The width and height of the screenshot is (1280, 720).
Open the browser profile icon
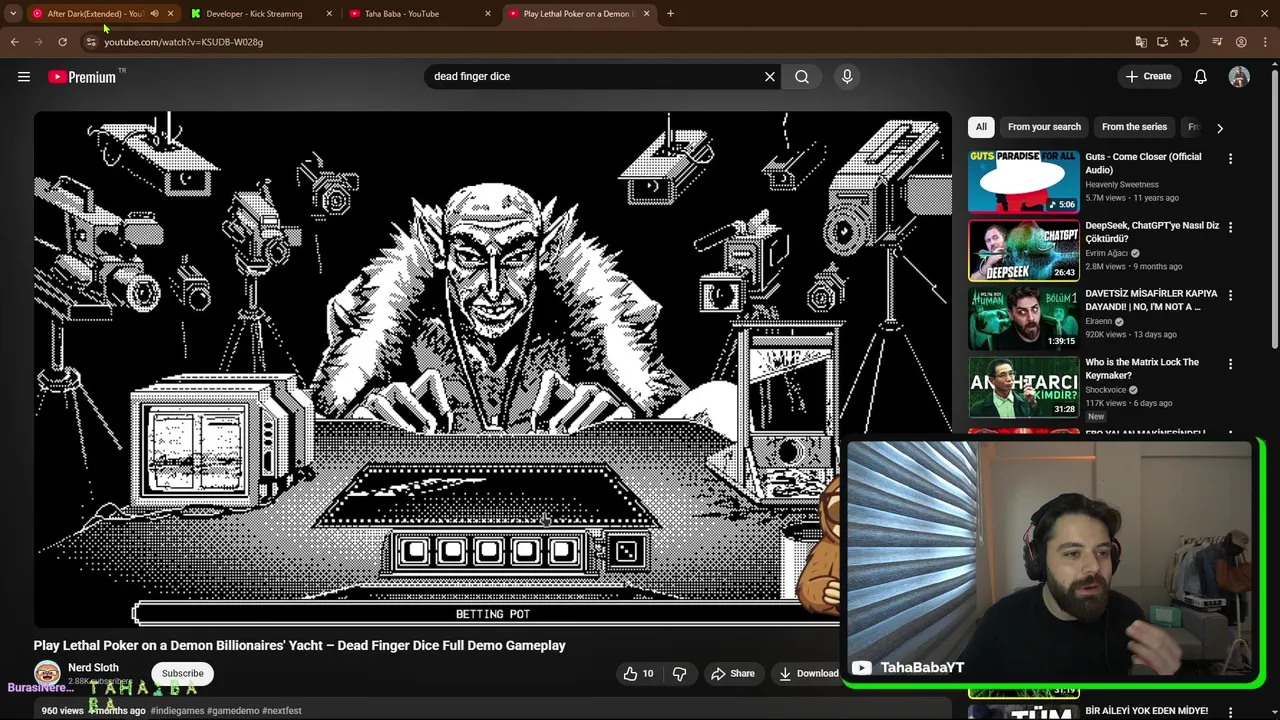pyautogui.click(x=1241, y=42)
